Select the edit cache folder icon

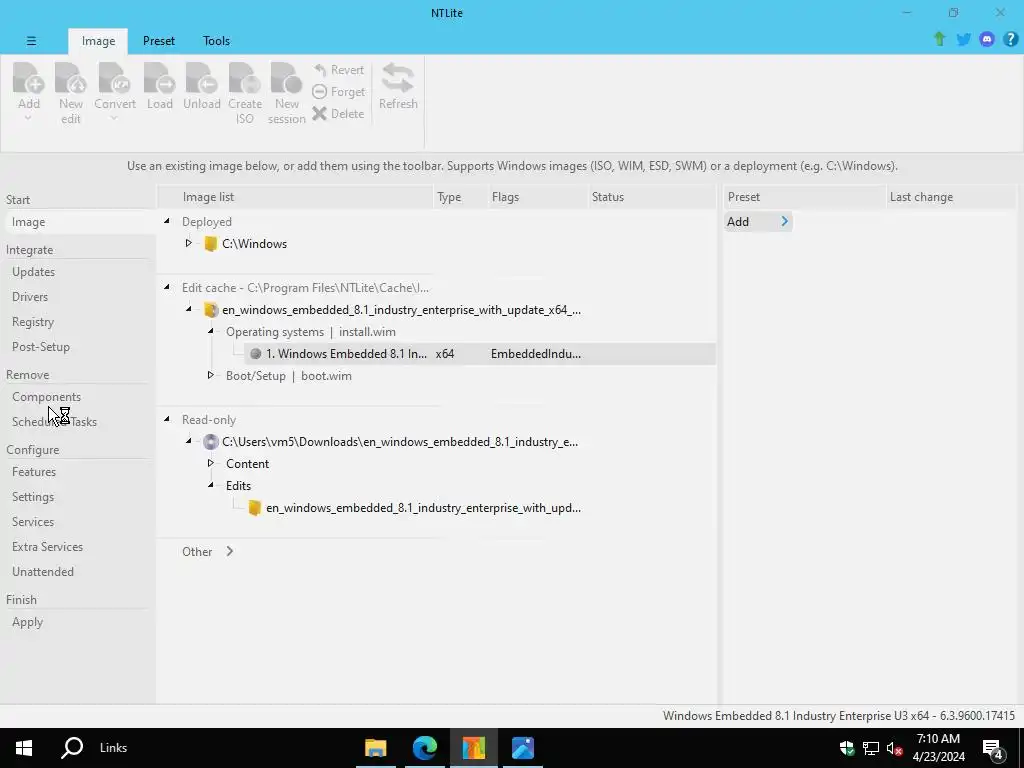pyautogui.click(x=210, y=310)
